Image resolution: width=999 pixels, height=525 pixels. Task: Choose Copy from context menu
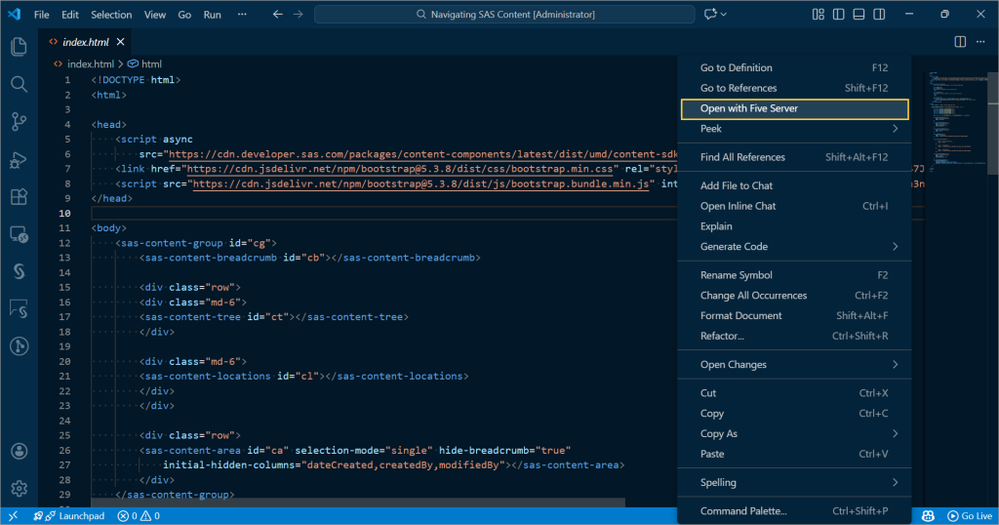click(794, 414)
